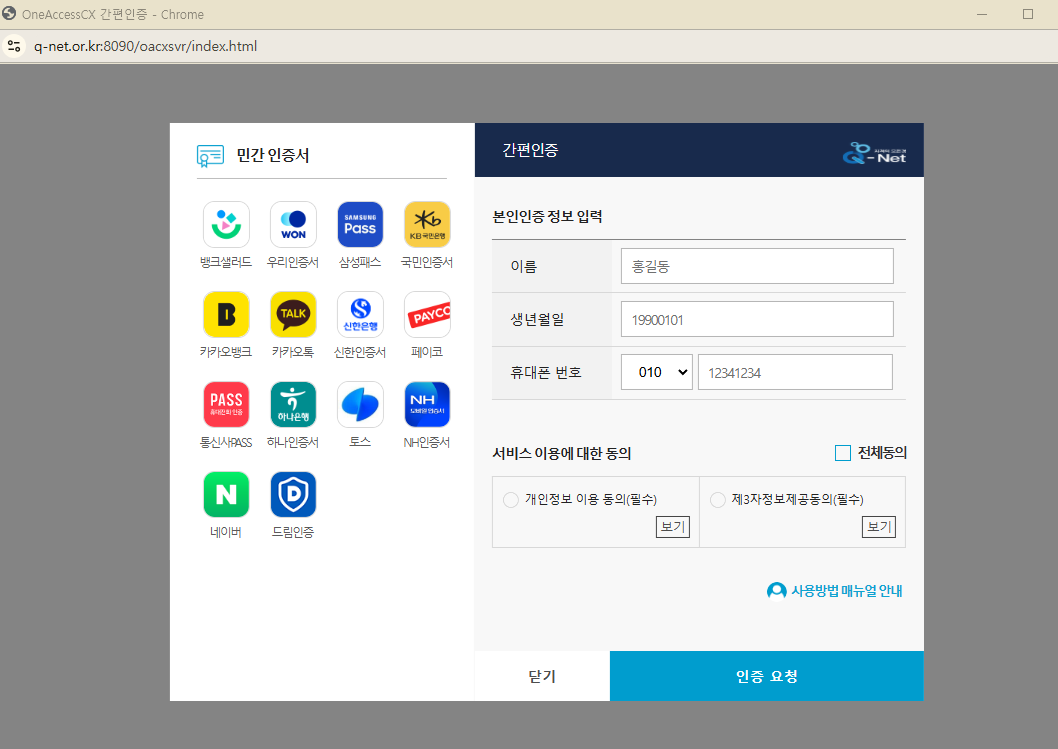The width and height of the screenshot is (1058, 749).
Task: Click the 간편인증 title text
Action: tap(530, 150)
